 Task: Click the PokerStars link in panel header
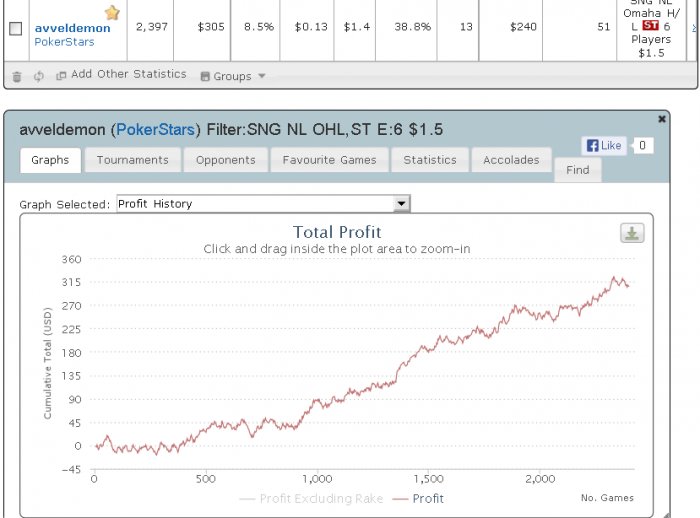coord(155,129)
